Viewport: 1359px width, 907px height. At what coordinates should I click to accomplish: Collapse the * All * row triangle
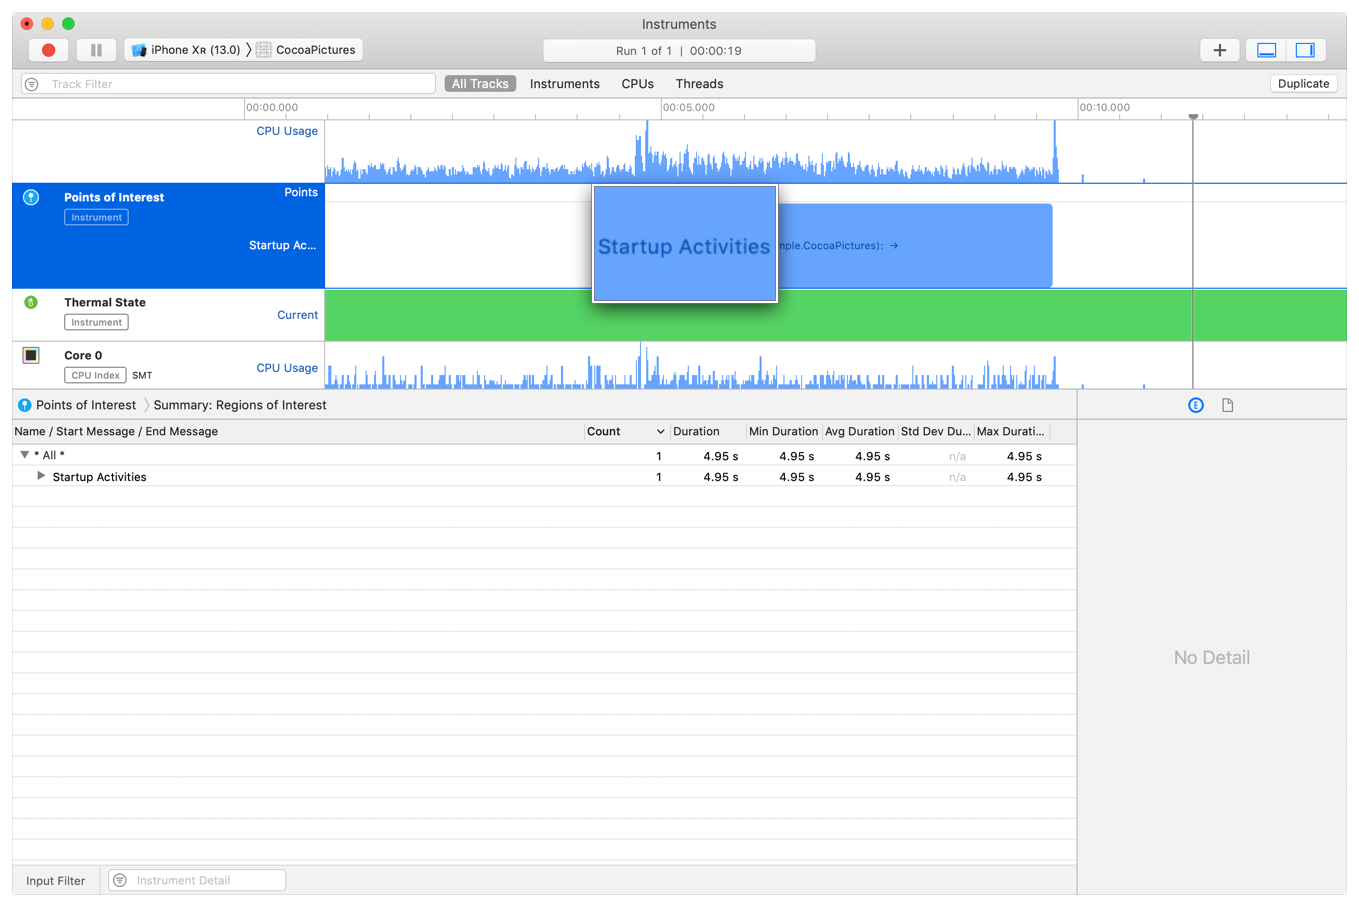(24, 455)
